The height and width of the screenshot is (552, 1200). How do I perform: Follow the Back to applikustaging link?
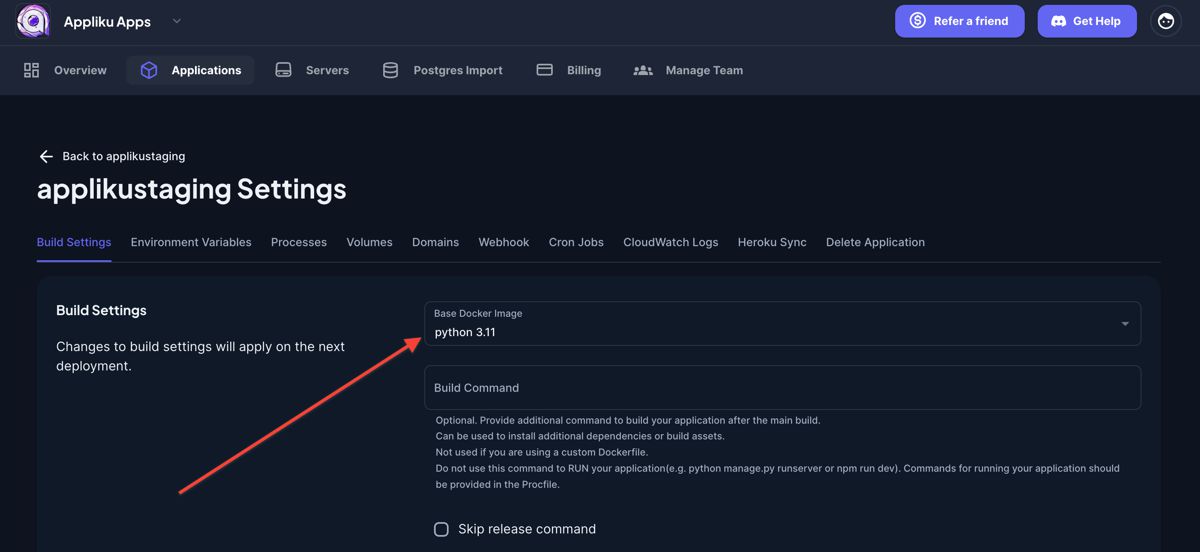[123, 156]
